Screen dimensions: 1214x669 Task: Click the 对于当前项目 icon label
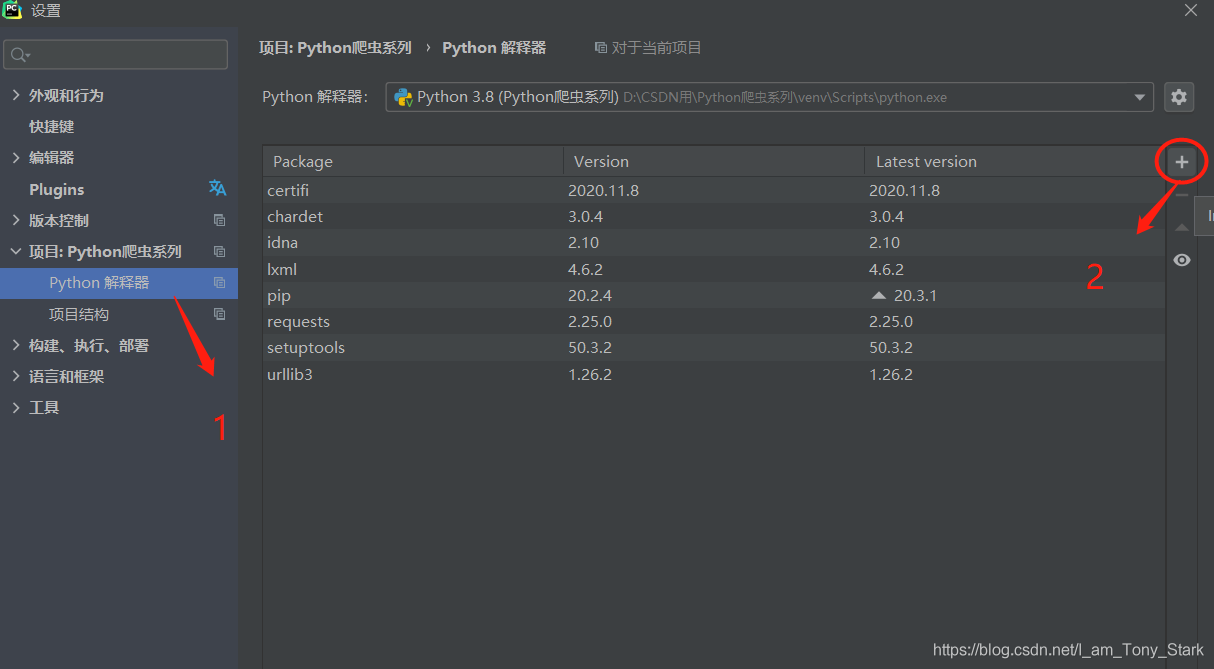pos(648,47)
